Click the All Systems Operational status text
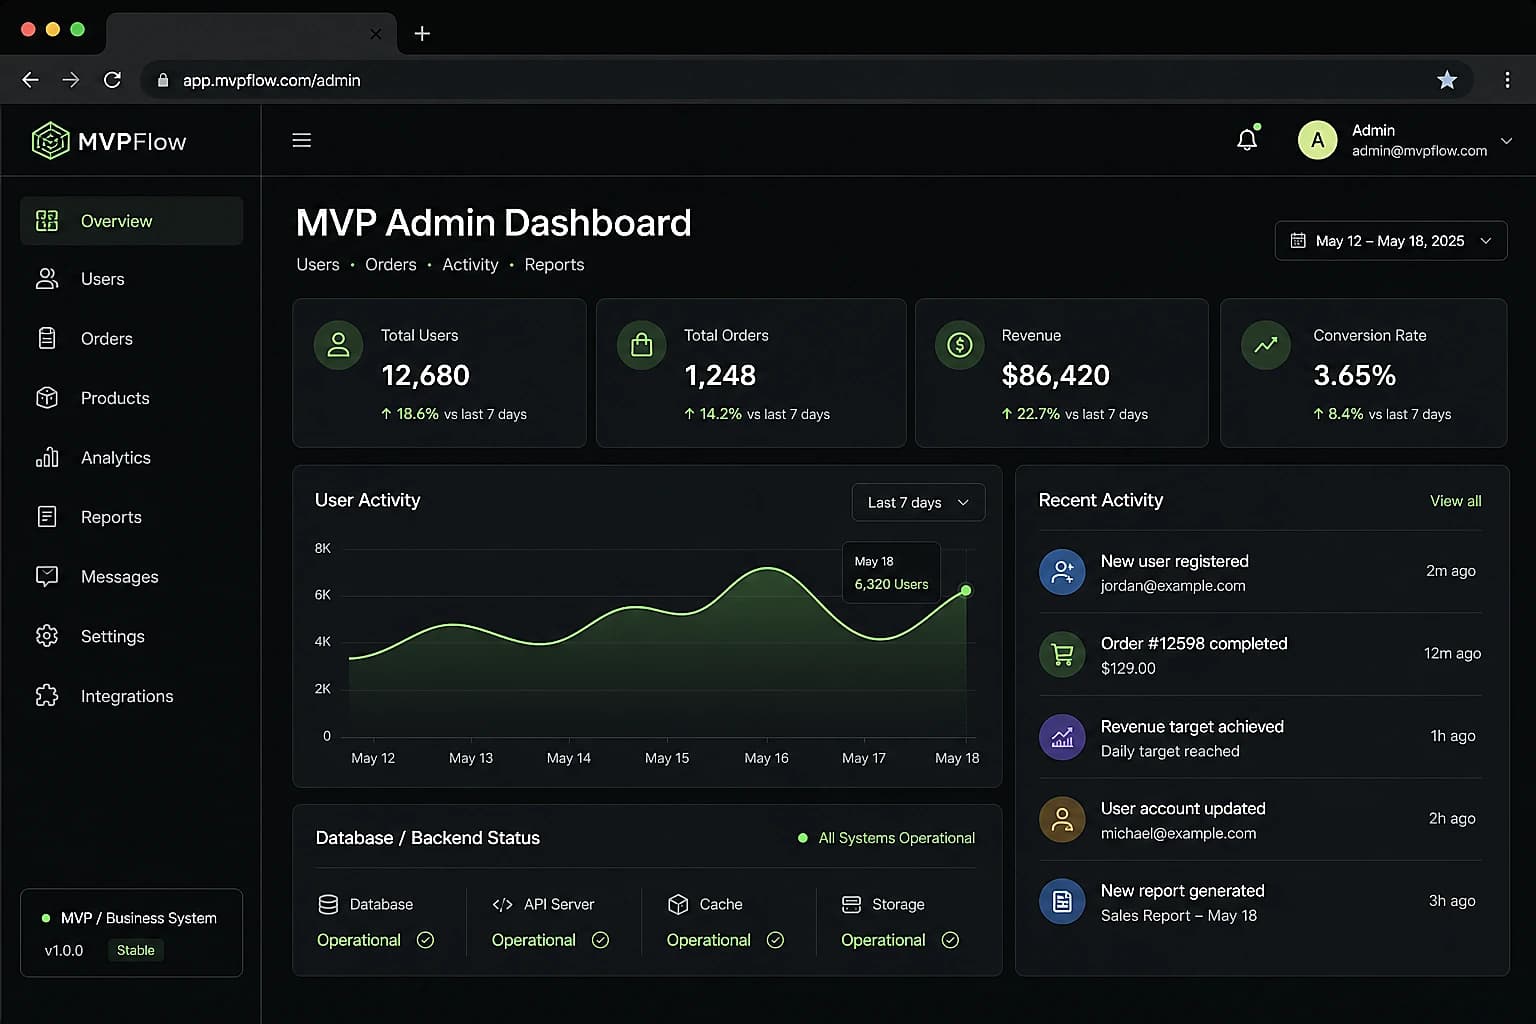The width and height of the screenshot is (1536, 1024). pyautogui.click(x=896, y=838)
